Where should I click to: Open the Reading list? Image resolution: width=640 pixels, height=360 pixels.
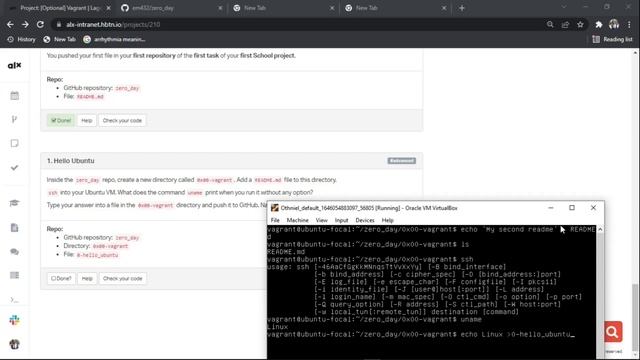tap(612, 39)
